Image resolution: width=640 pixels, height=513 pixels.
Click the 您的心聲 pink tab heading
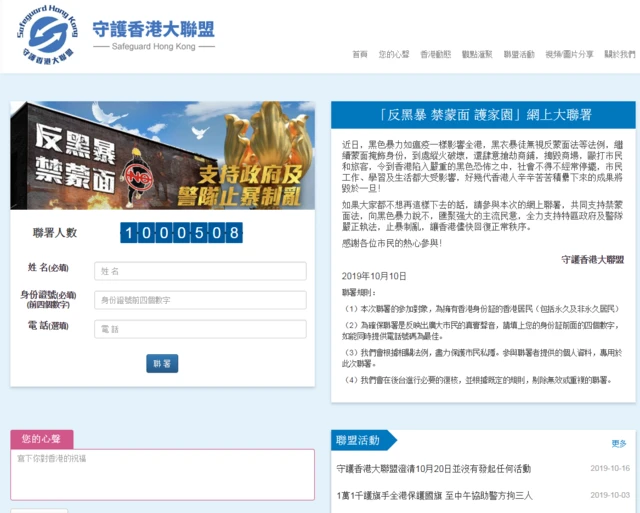tap(42, 439)
